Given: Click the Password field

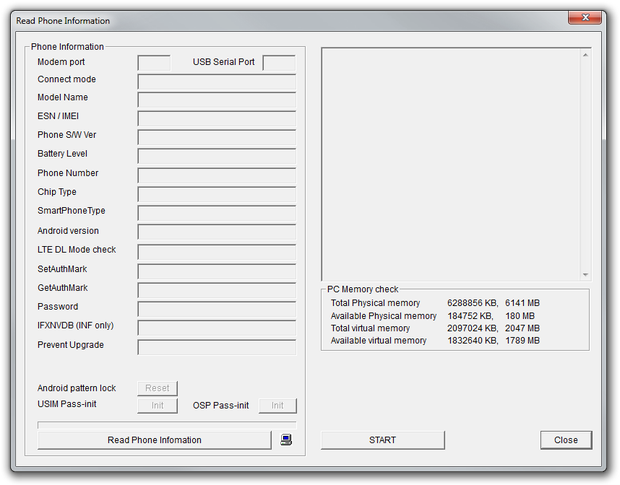Looking at the screenshot, I should (x=217, y=309).
